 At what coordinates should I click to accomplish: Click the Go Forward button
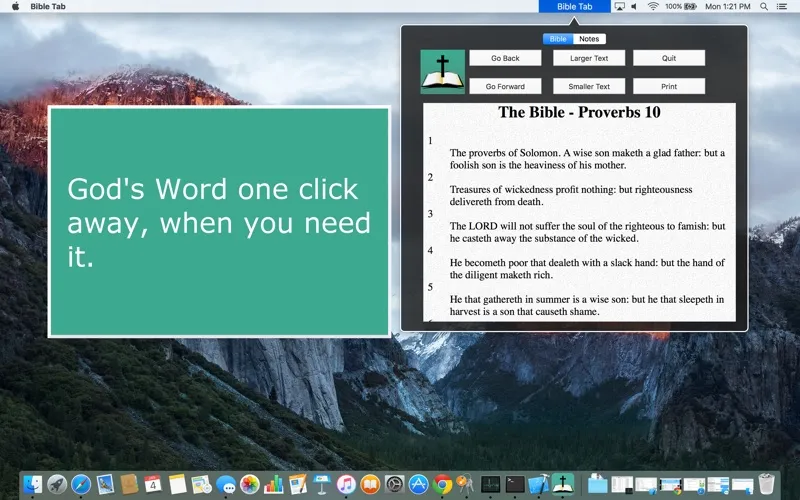[505, 86]
